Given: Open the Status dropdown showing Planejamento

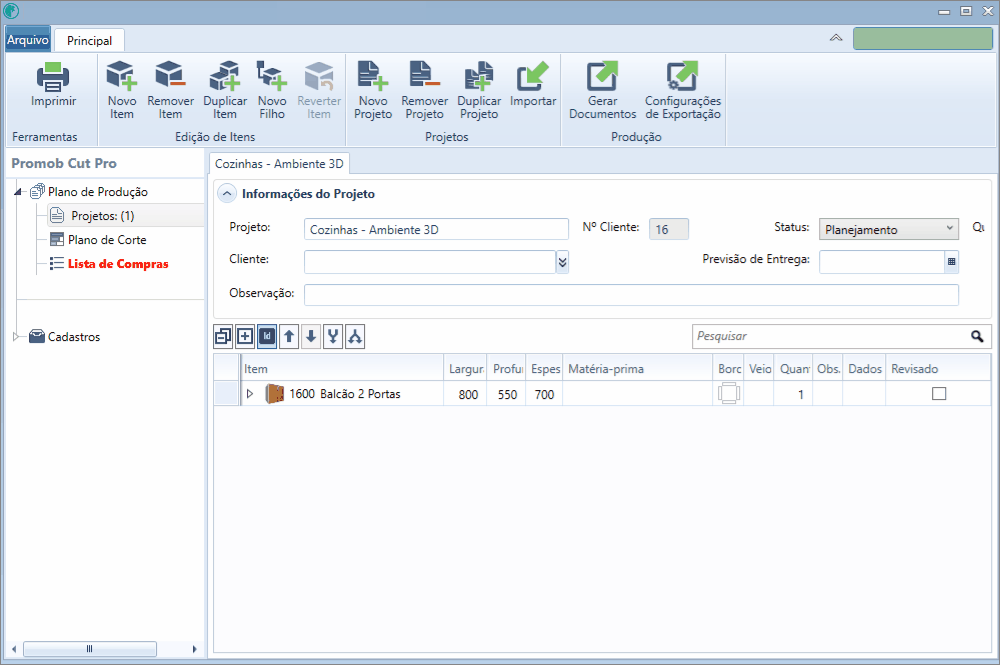Looking at the screenshot, I should (888, 229).
